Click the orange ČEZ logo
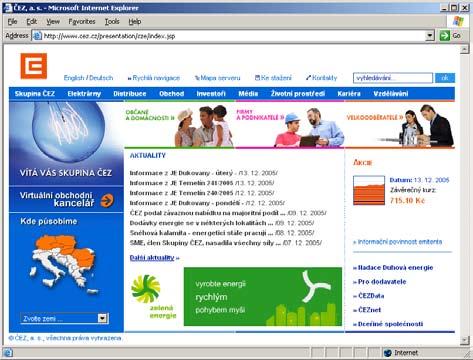Image resolution: width=473 pixels, height=360 pixels. tap(34, 66)
